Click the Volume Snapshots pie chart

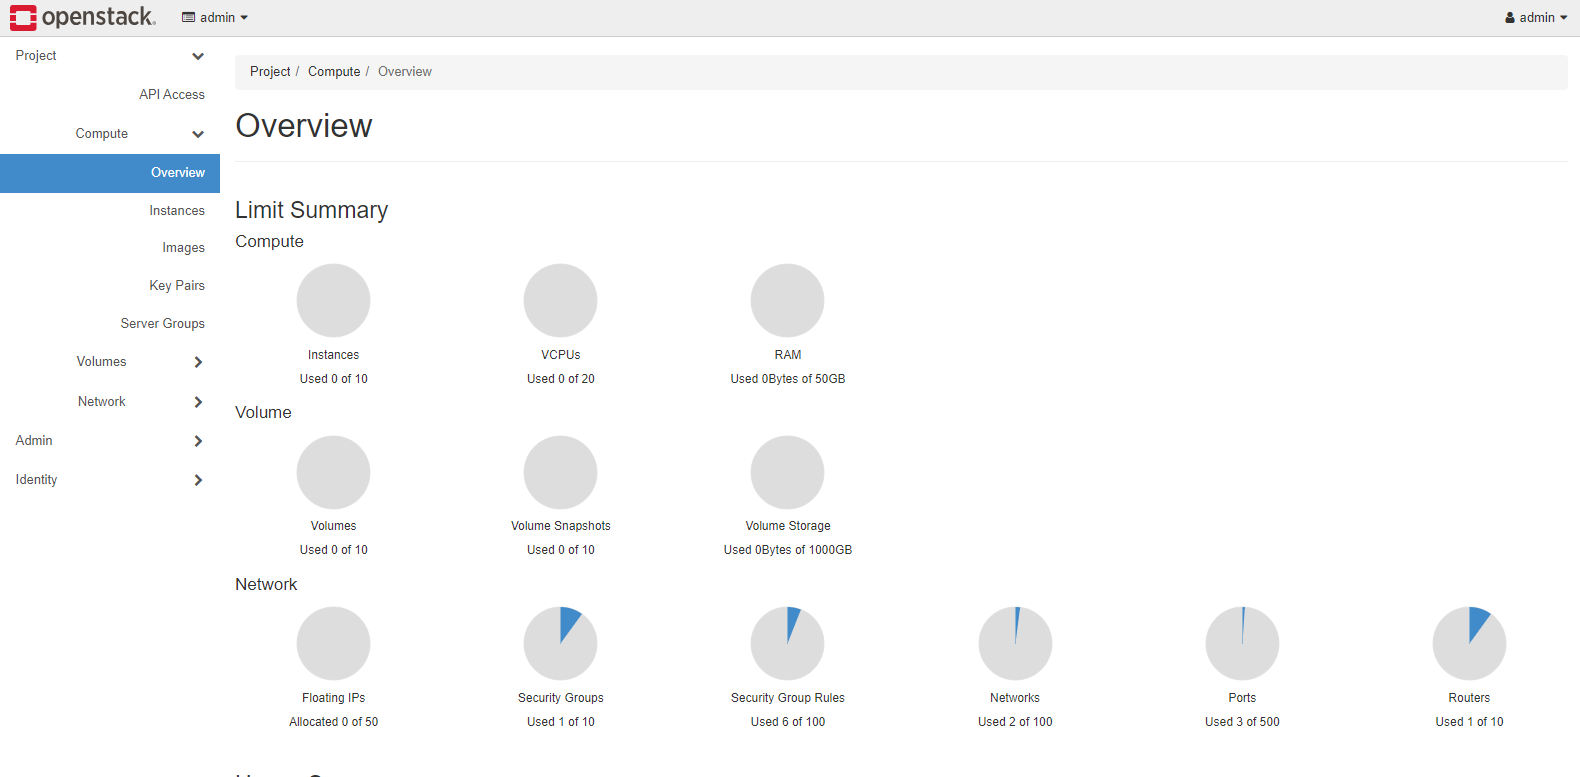pyautogui.click(x=561, y=472)
